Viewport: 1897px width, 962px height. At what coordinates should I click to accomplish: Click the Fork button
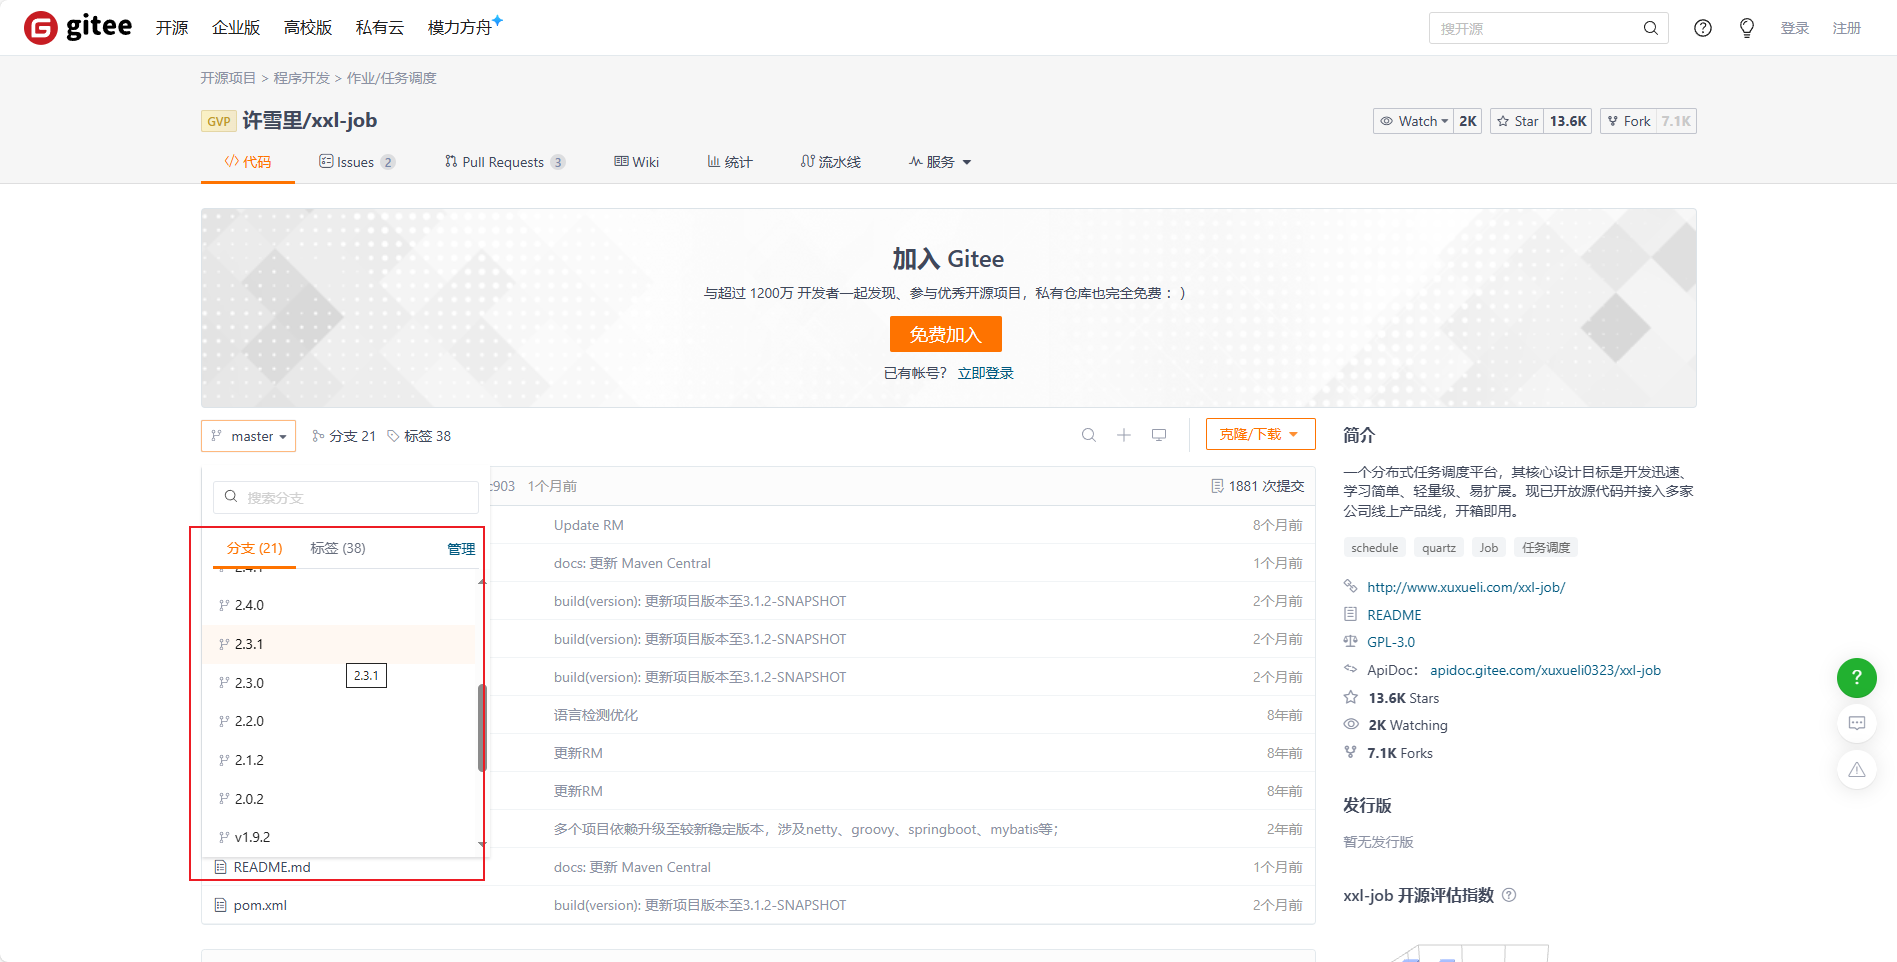click(1628, 121)
